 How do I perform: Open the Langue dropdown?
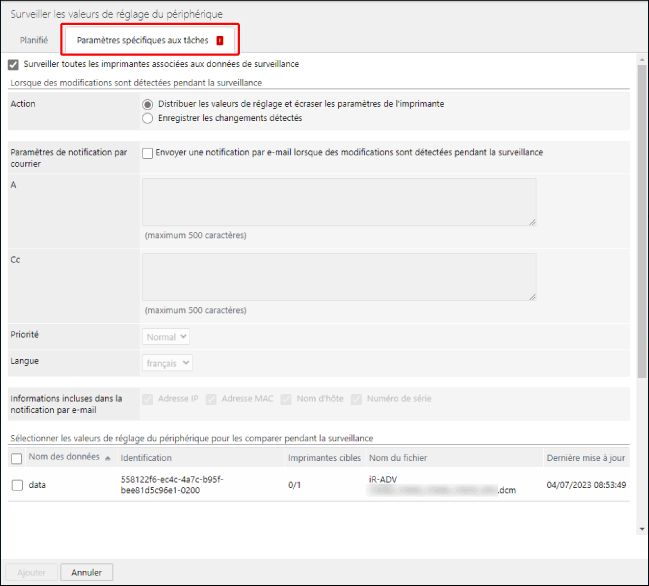[x=168, y=363]
